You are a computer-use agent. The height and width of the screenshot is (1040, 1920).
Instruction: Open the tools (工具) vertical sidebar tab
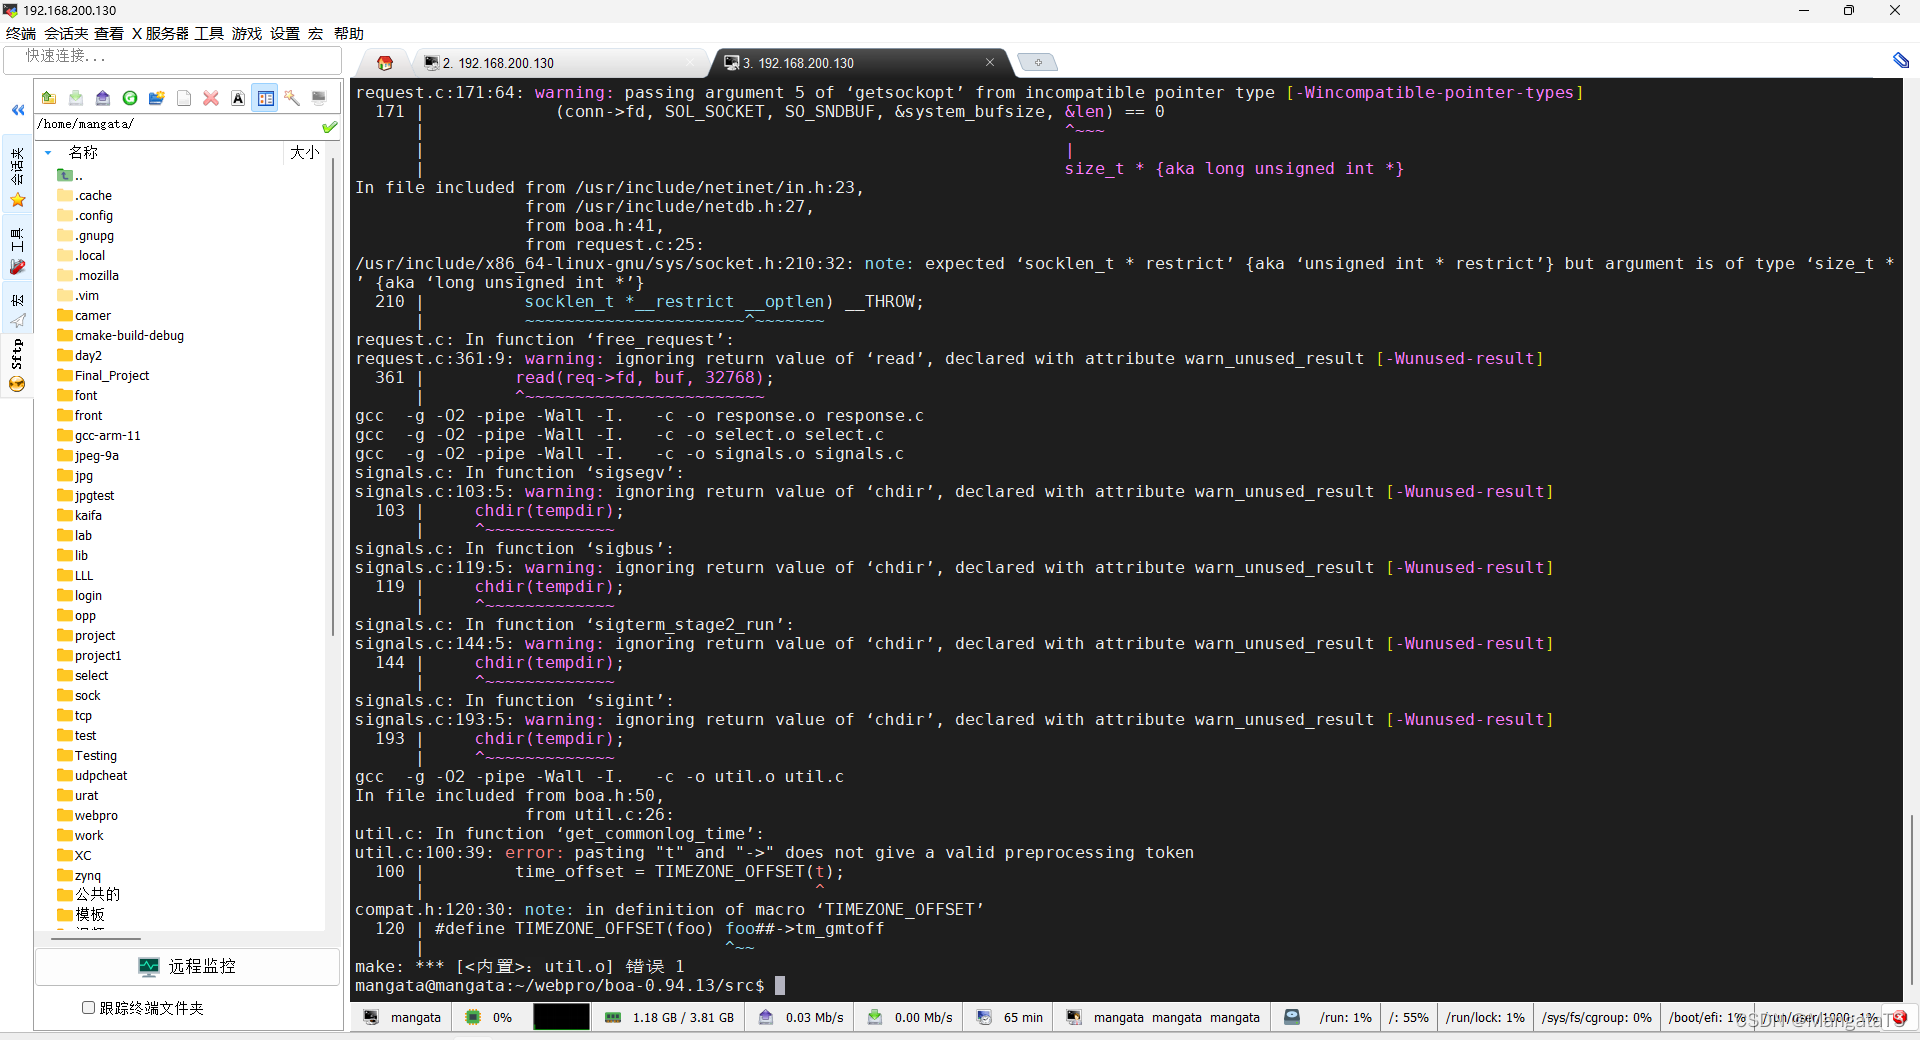(x=17, y=251)
